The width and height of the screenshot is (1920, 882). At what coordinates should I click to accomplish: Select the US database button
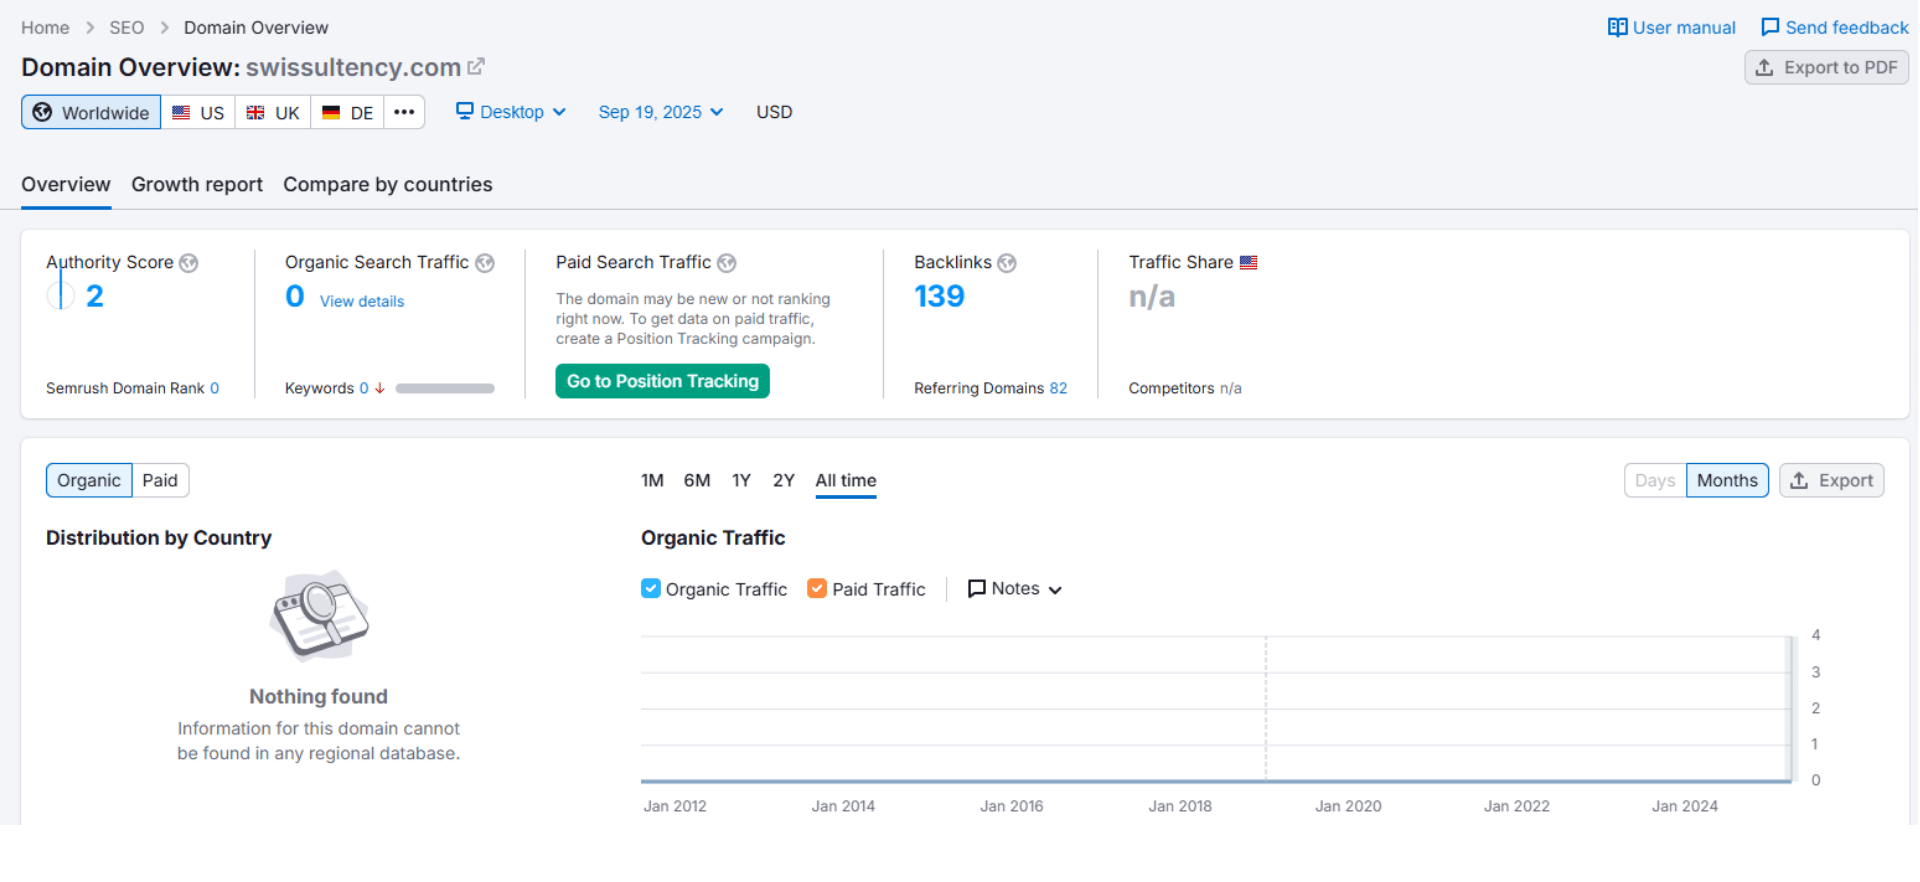click(x=198, y=112)
